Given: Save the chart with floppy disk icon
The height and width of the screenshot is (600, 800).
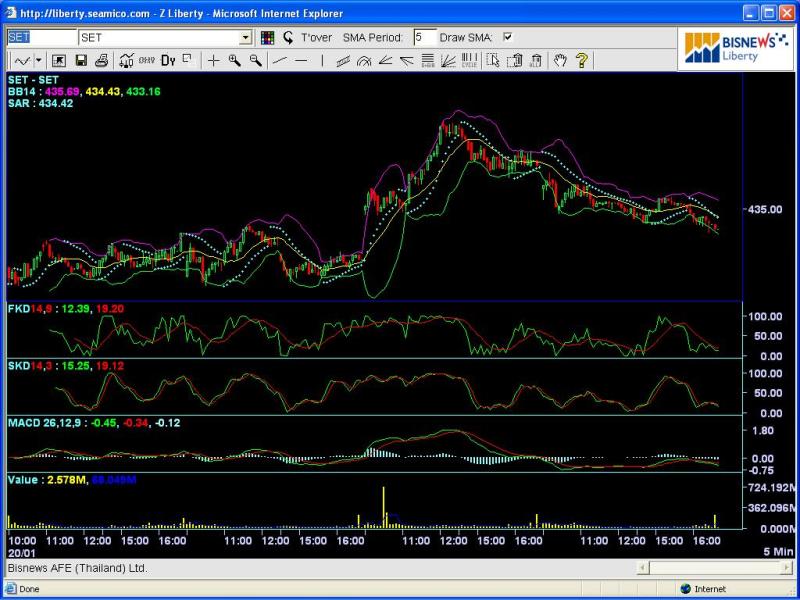Looking at the screenshot, I should pyautogui.click(x=81, y=61).
